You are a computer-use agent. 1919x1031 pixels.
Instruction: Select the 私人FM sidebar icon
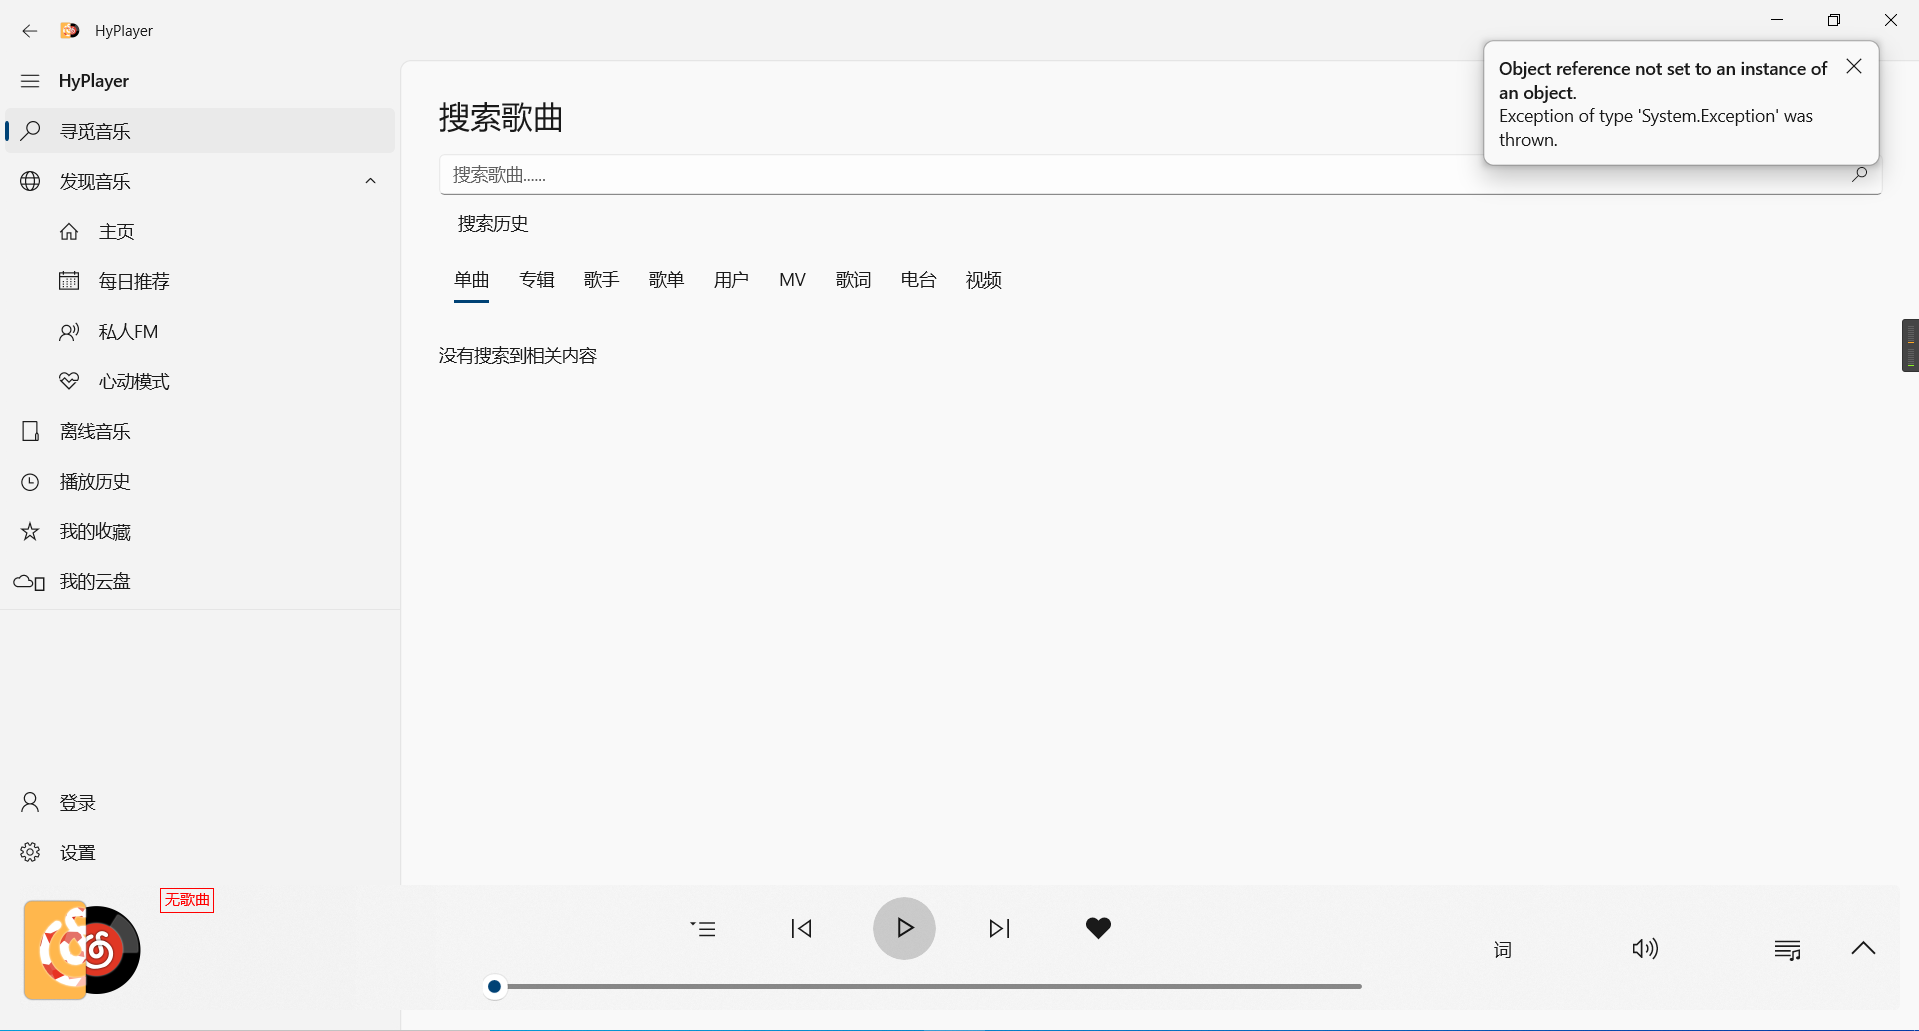128,331
